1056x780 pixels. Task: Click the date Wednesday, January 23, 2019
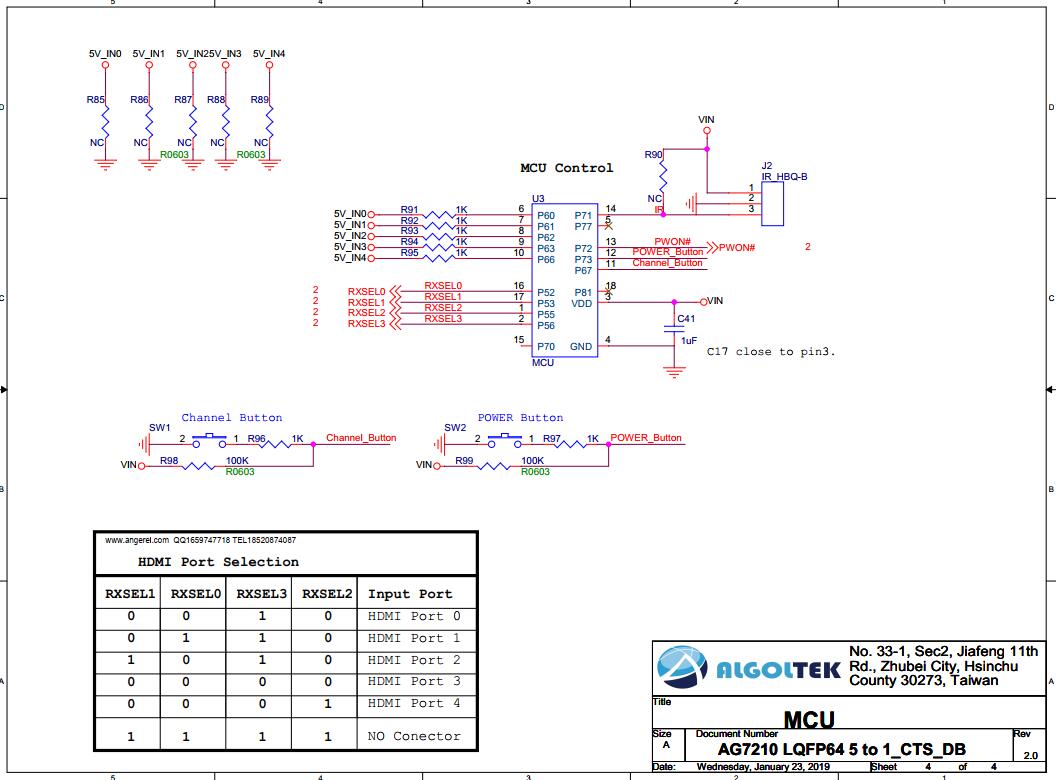click(x=763, y=767)
